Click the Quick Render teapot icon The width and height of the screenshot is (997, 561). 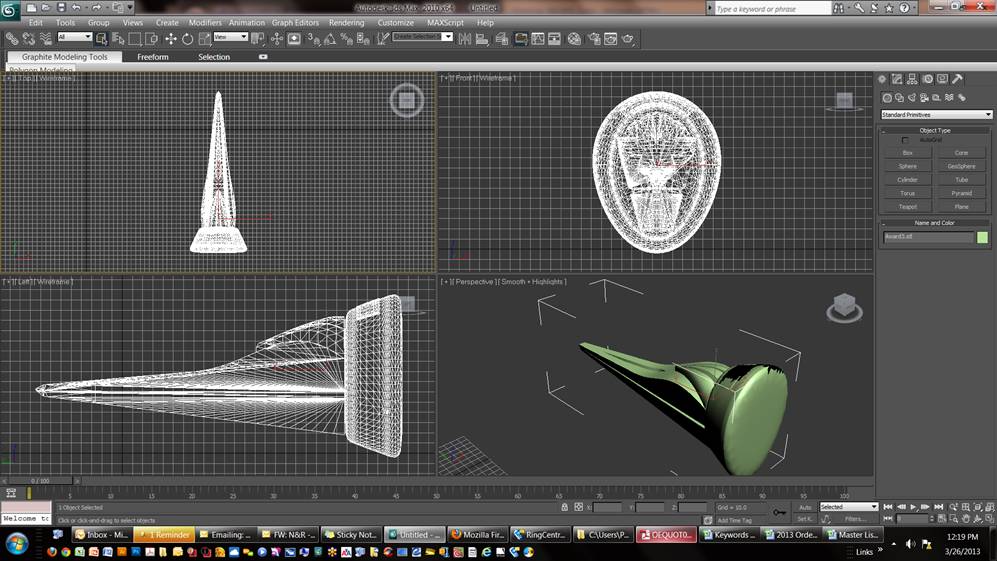coord(628,39)
